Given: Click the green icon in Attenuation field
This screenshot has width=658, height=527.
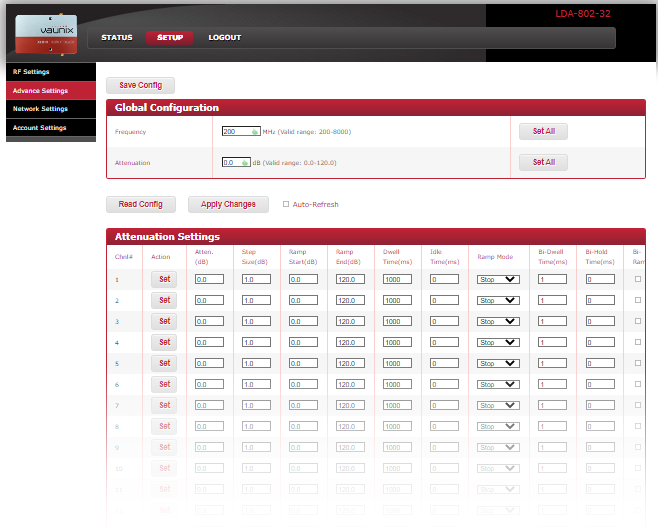Looking at the screenshot, I should (245, 162).
